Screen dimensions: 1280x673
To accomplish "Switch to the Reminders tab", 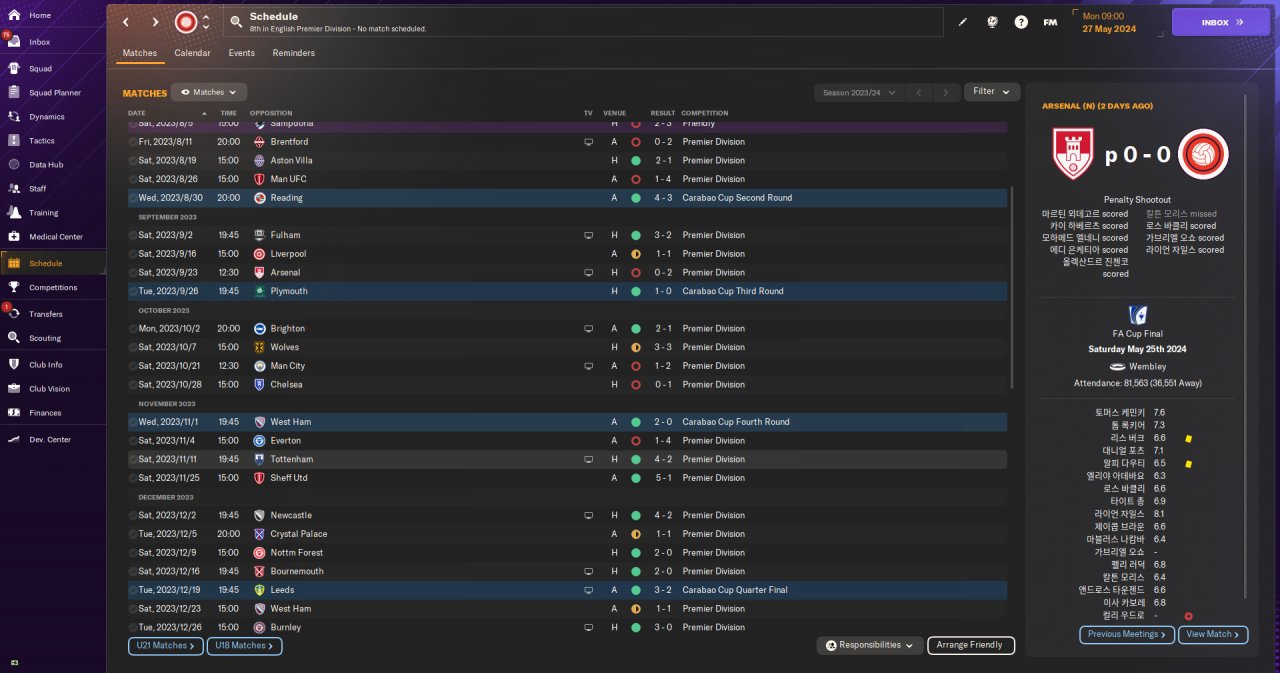I will click(x=294, y=53).
